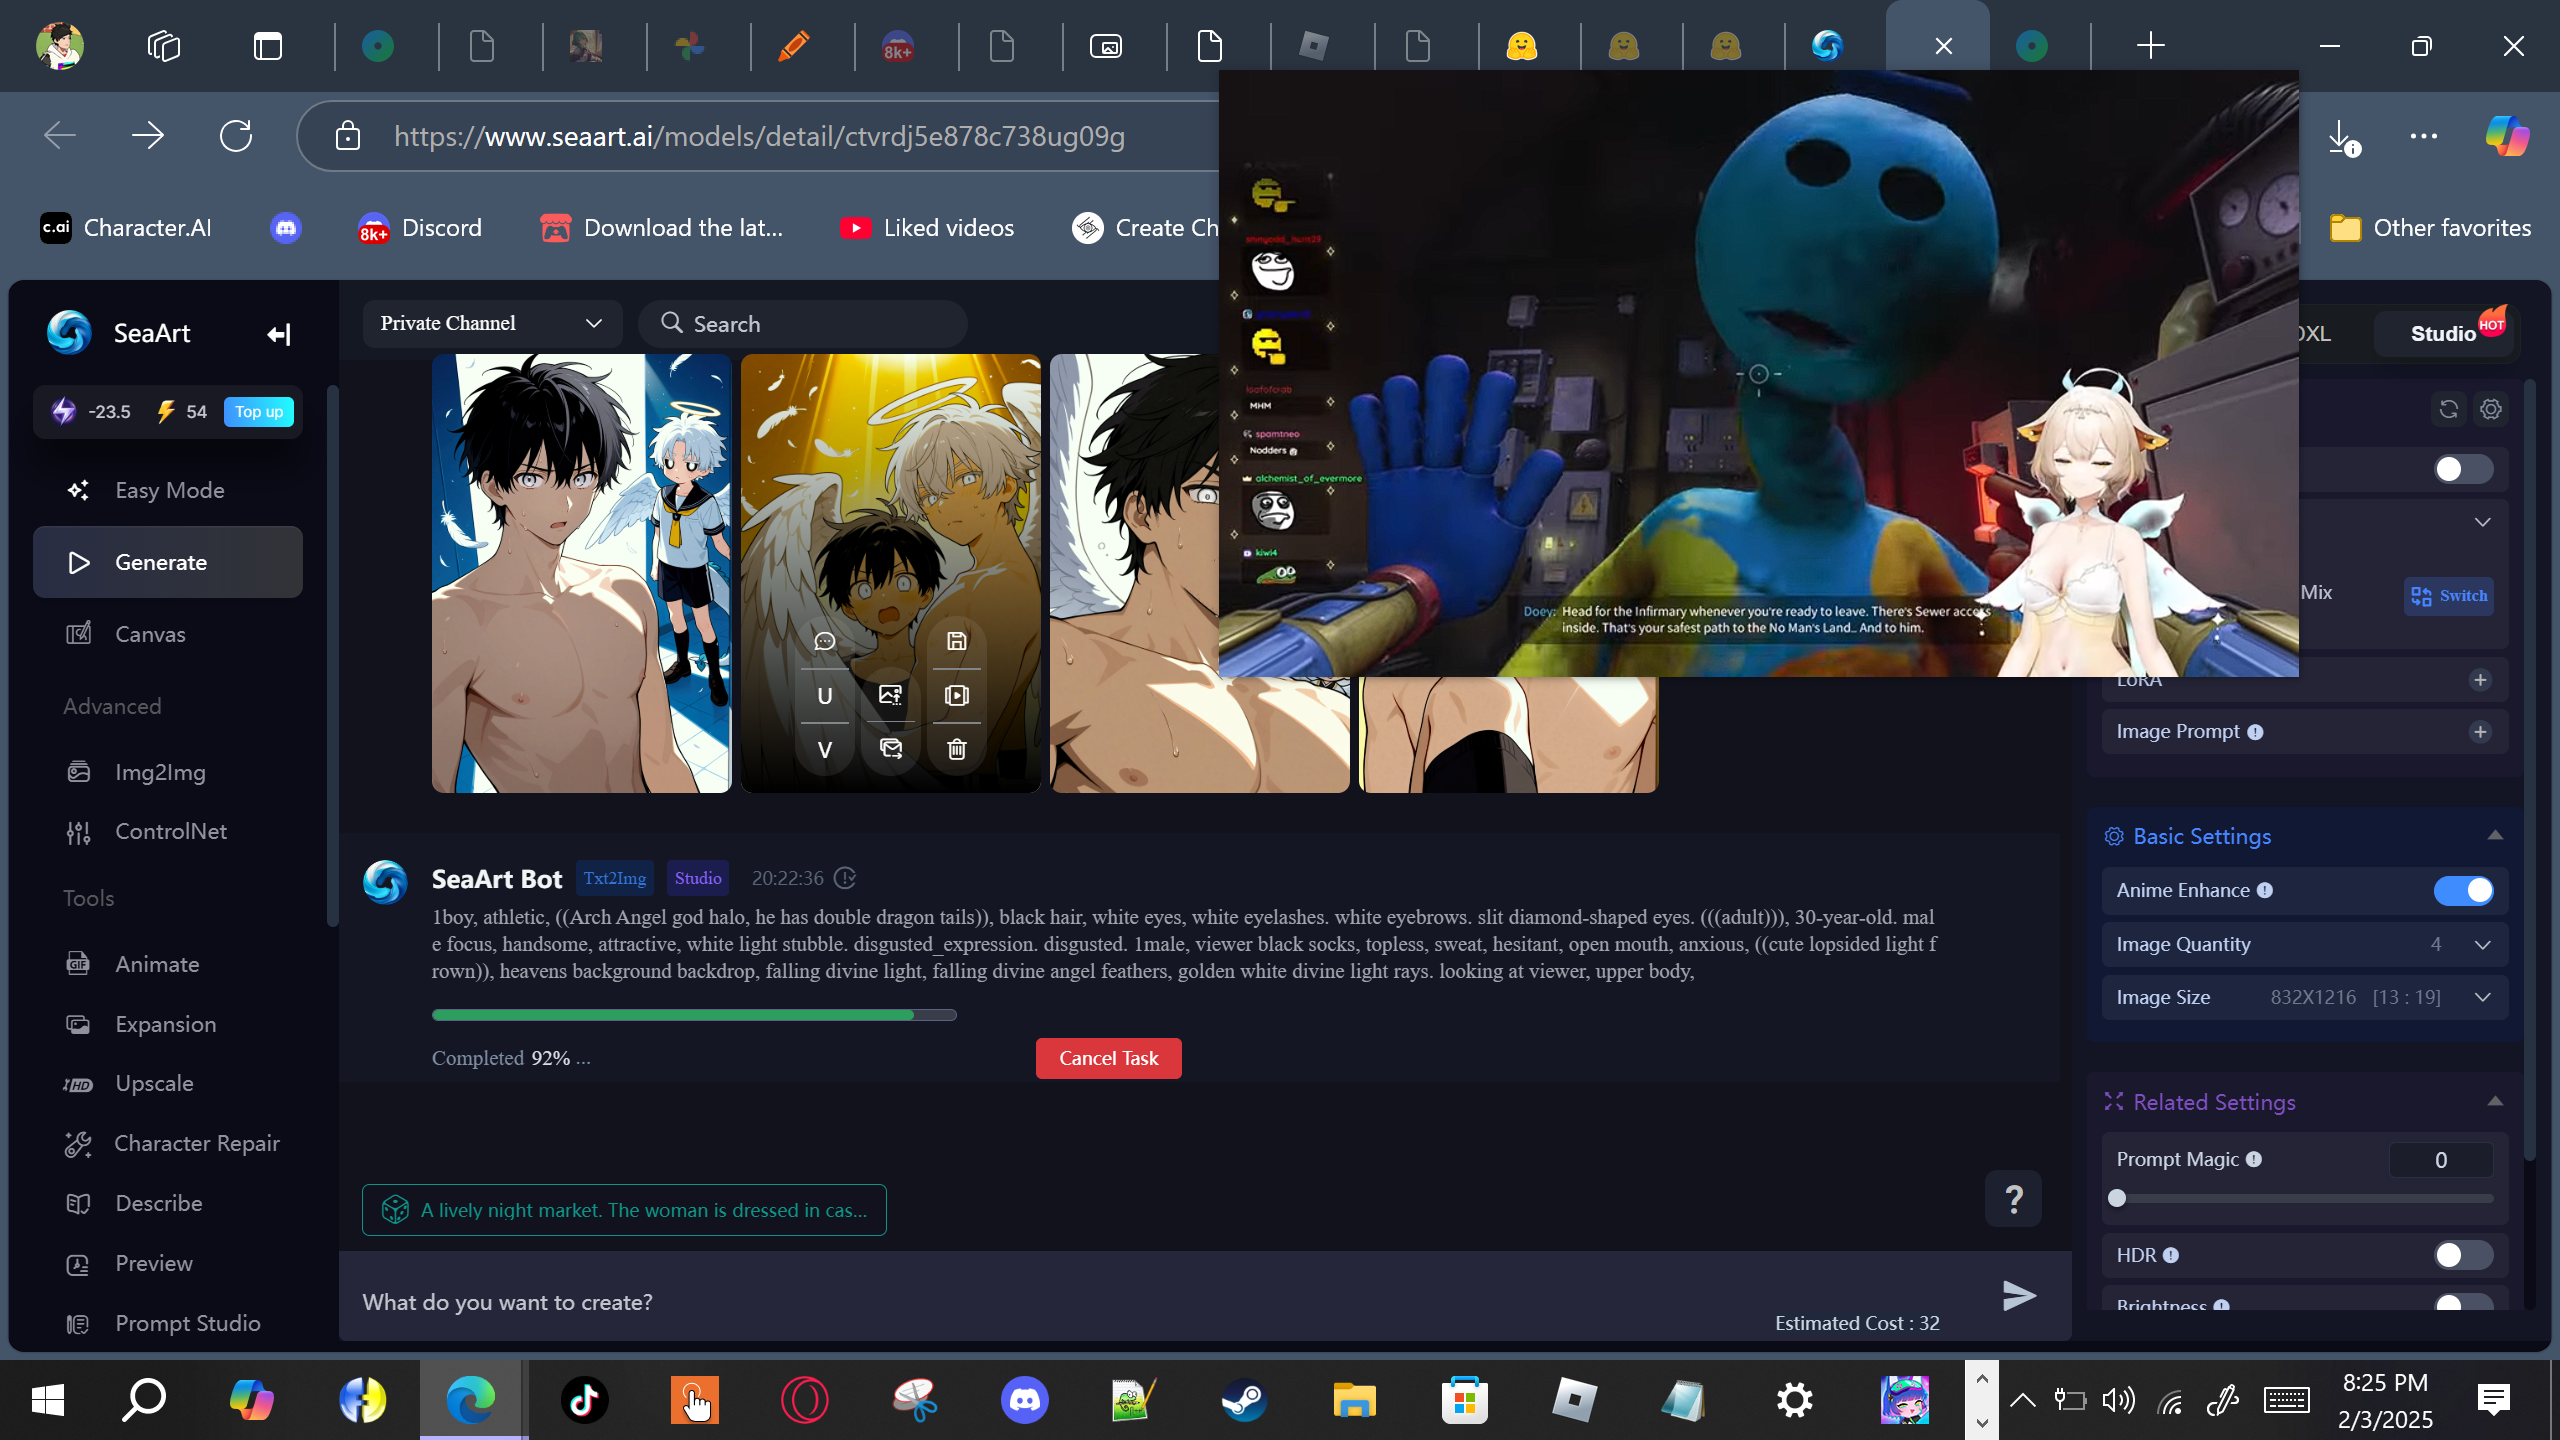The image size is (2560, 1440).
Task: Click the image send icon above trash row
Action: (891, 749)
